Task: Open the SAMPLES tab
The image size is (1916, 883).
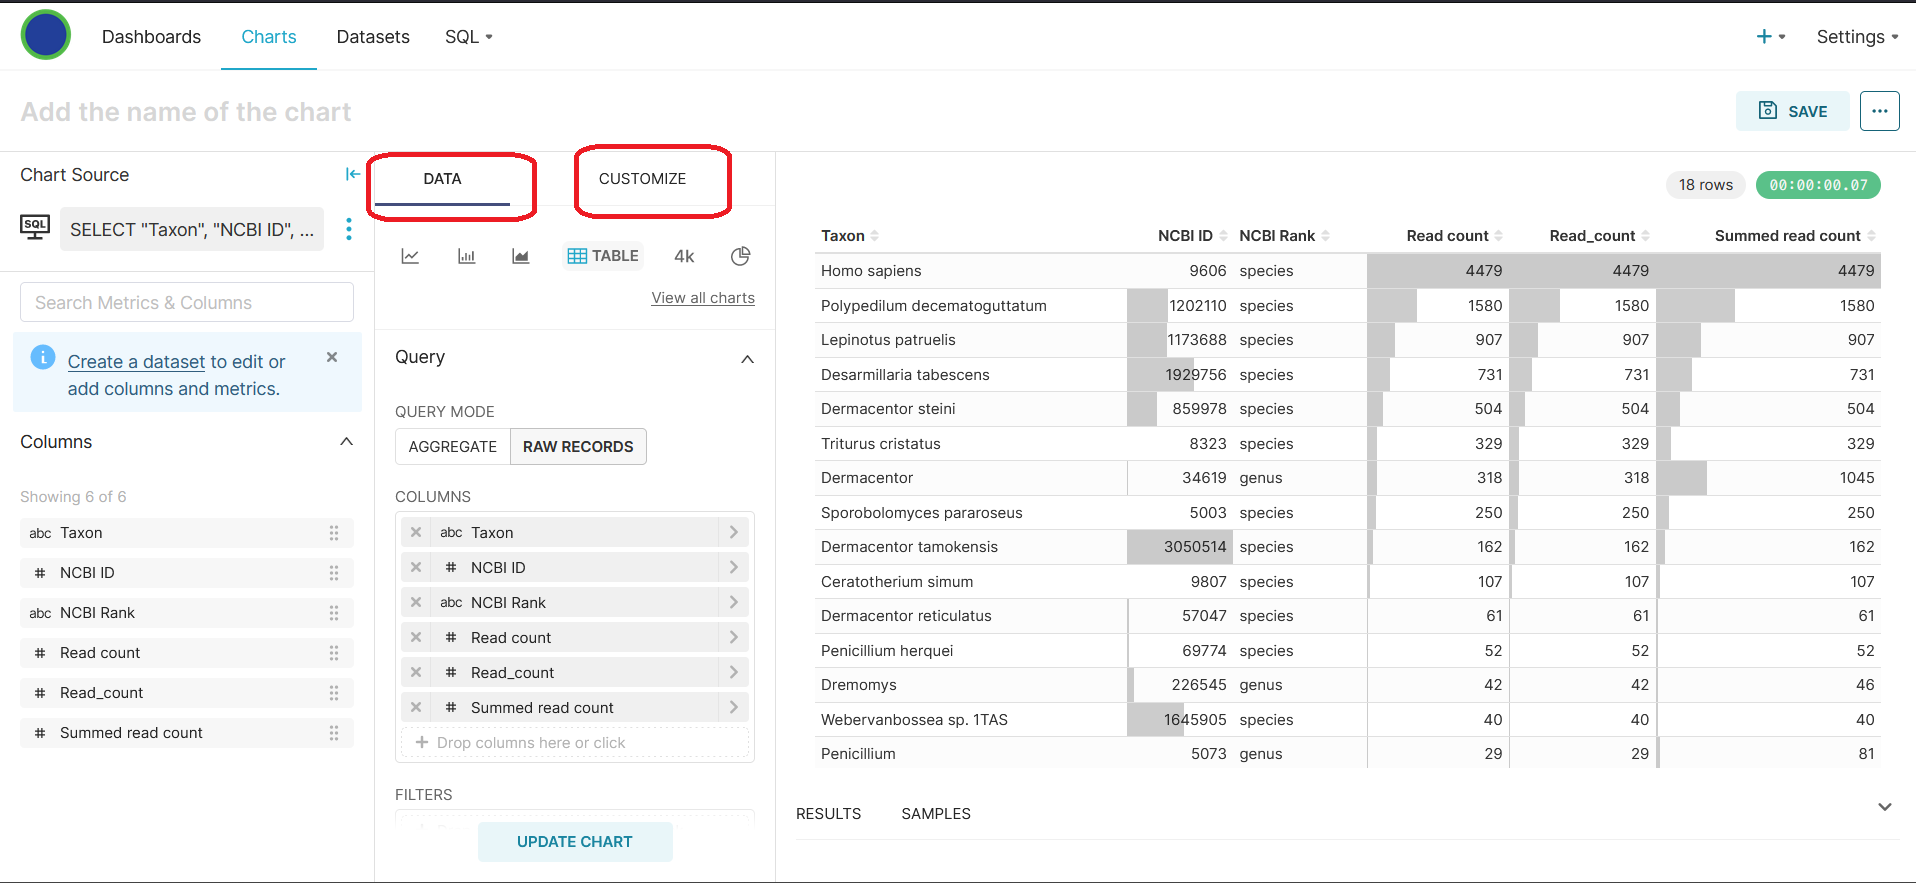Action: click(x=936, y=814)
